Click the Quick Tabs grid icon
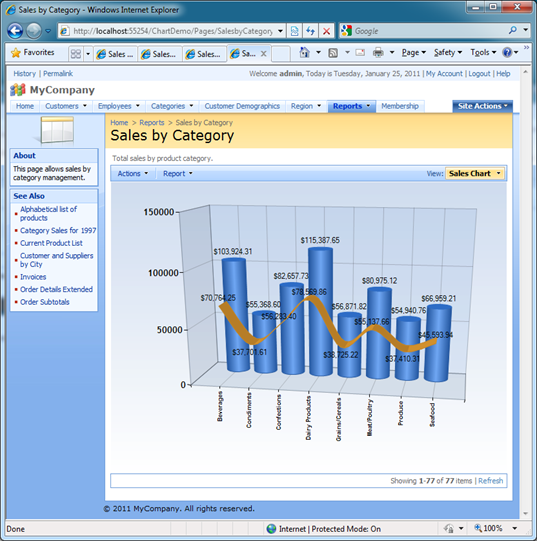 coord(76,53)
